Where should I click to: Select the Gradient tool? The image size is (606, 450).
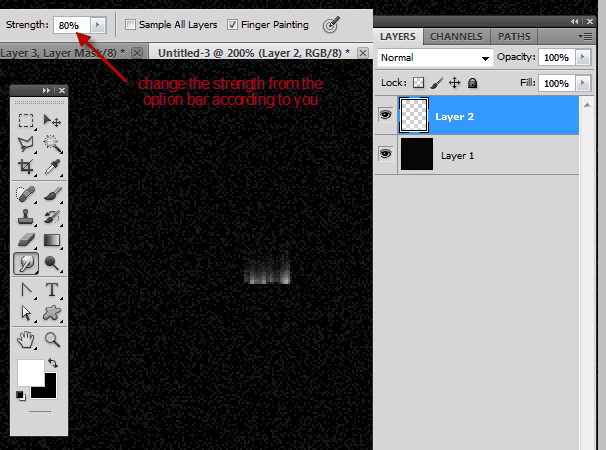tap(52, 240)
